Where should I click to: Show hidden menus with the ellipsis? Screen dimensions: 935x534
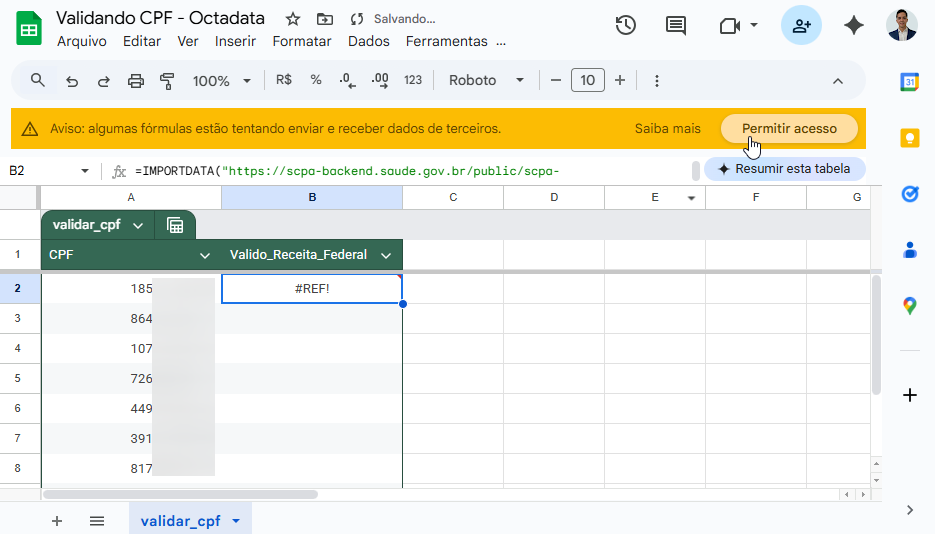pyautogui.click(x=501, y=43)
